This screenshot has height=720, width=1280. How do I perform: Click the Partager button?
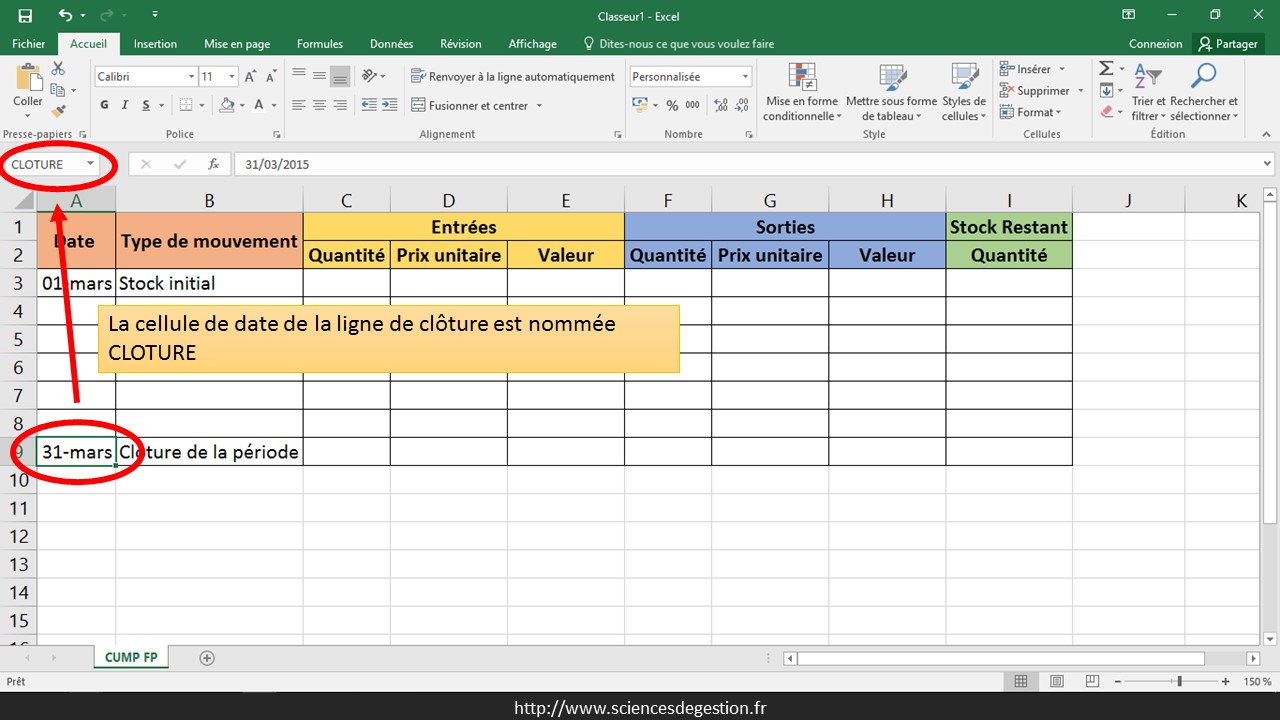[x=1228, y=44]
